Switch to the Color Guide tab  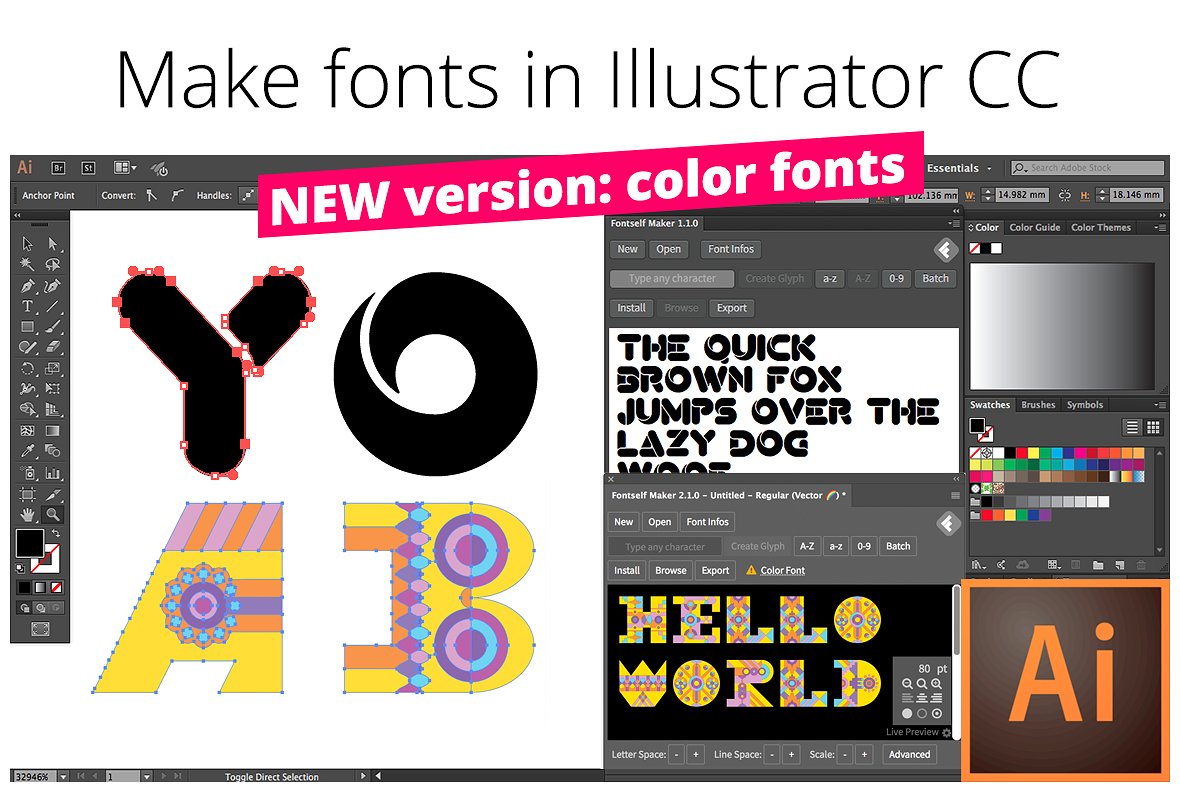point(1035,227)
